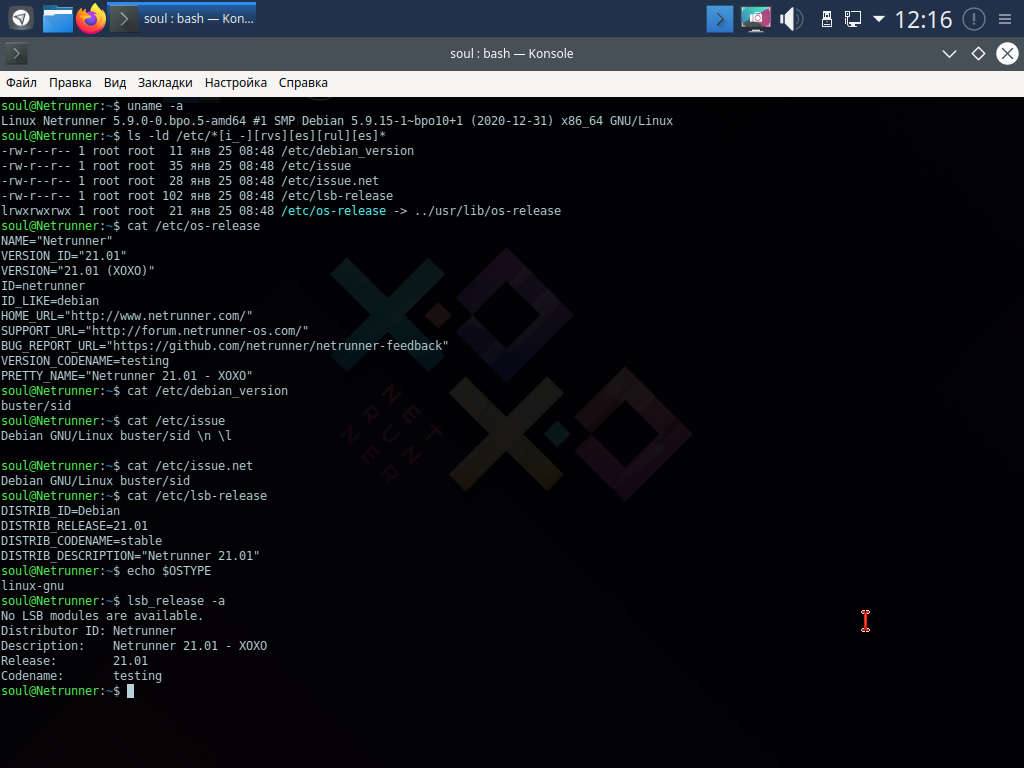Click the "soul : bash — Konsole" window title

click(511, 54)
